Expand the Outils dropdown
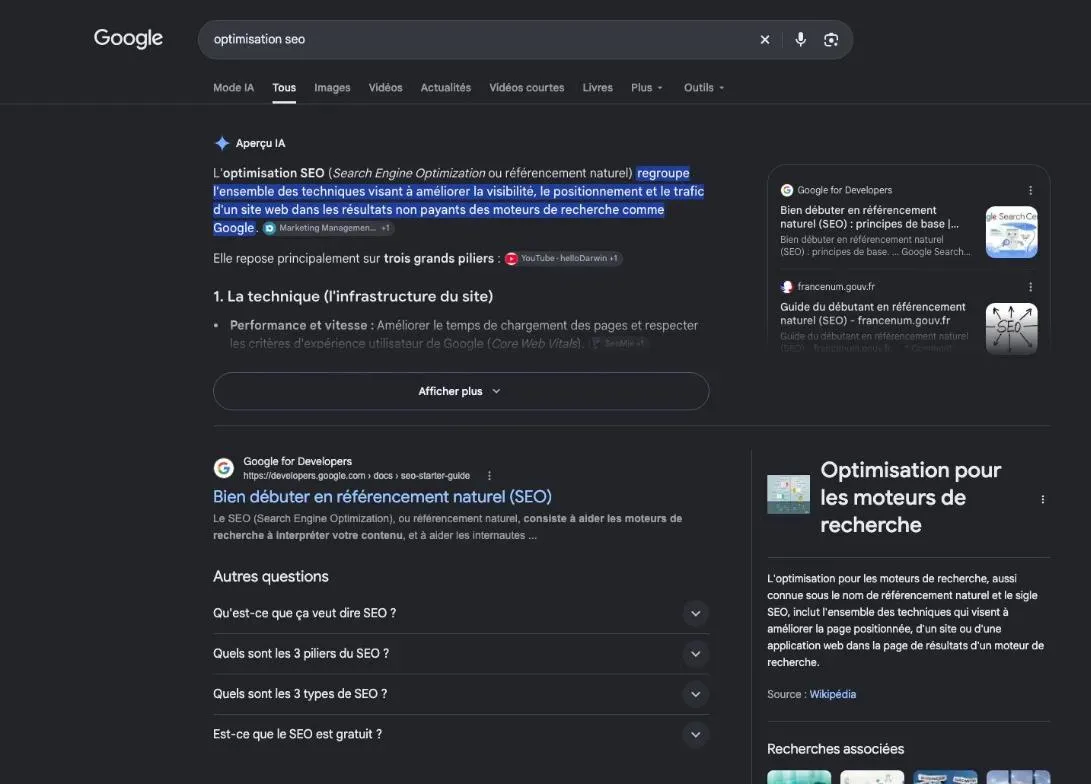This screenshot has width=1091, height=784. tap(703, 88)
